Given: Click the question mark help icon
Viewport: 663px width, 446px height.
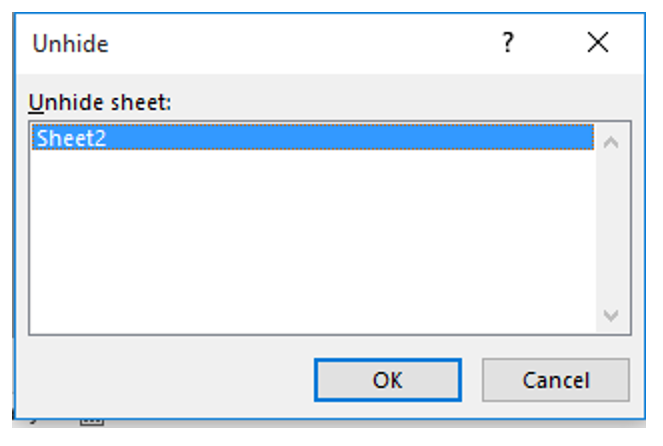Looking at the screenshot, I should [508, 43].
